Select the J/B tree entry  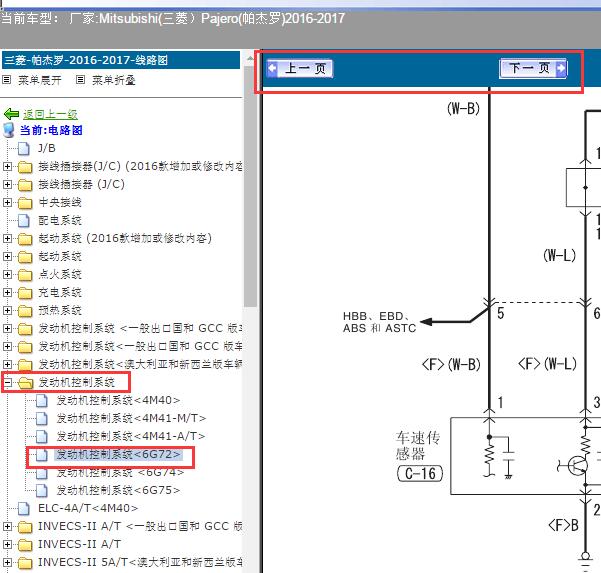click(47, 148)
